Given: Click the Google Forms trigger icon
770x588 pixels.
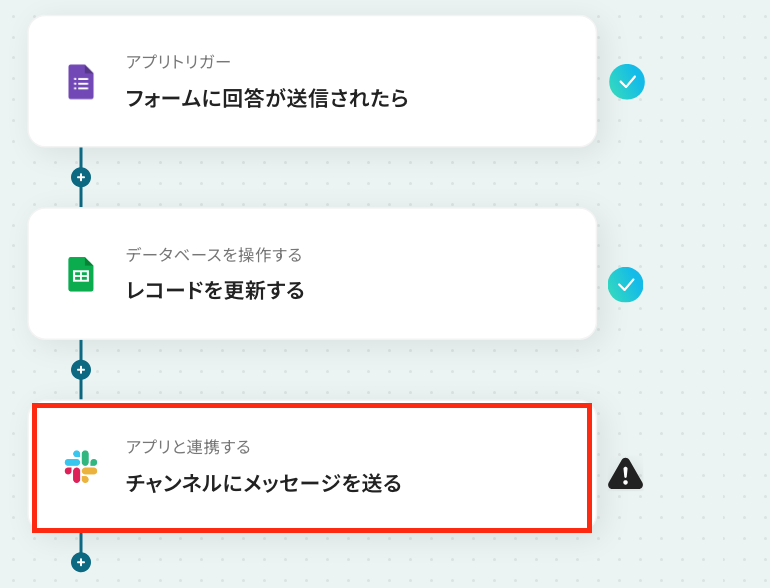Looking at the screenshot, I should coord(81,82).
